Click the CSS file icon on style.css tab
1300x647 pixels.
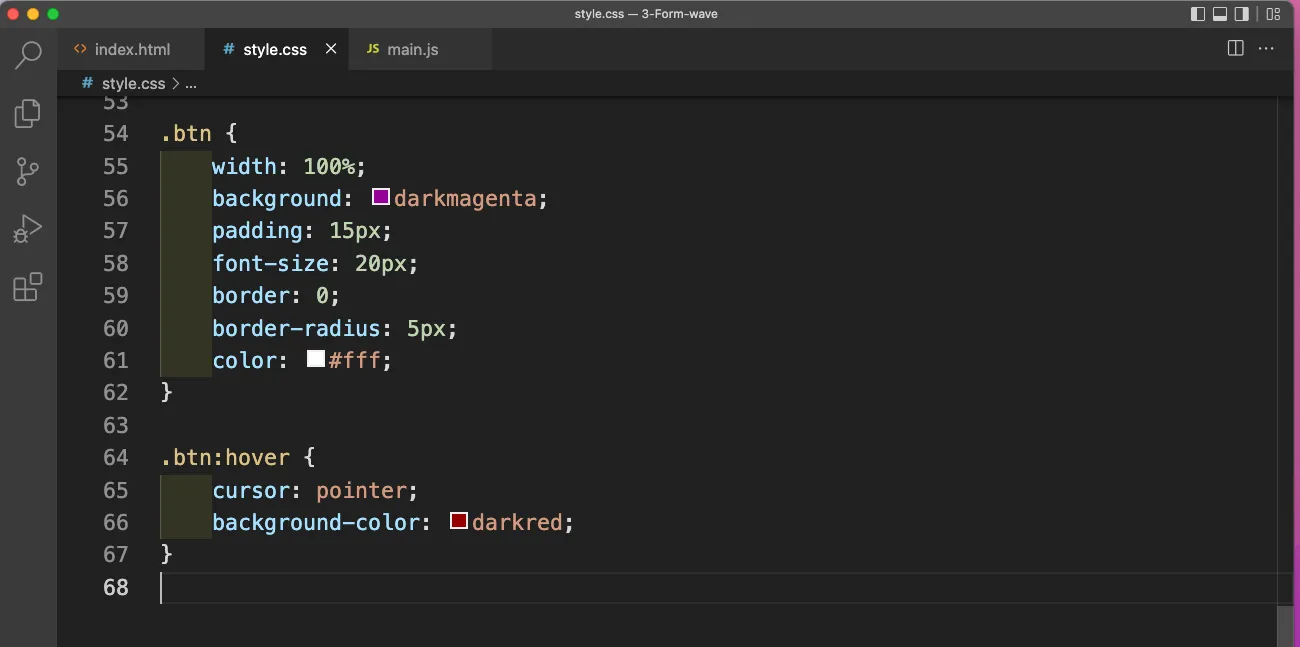click(x=229, y=49)
